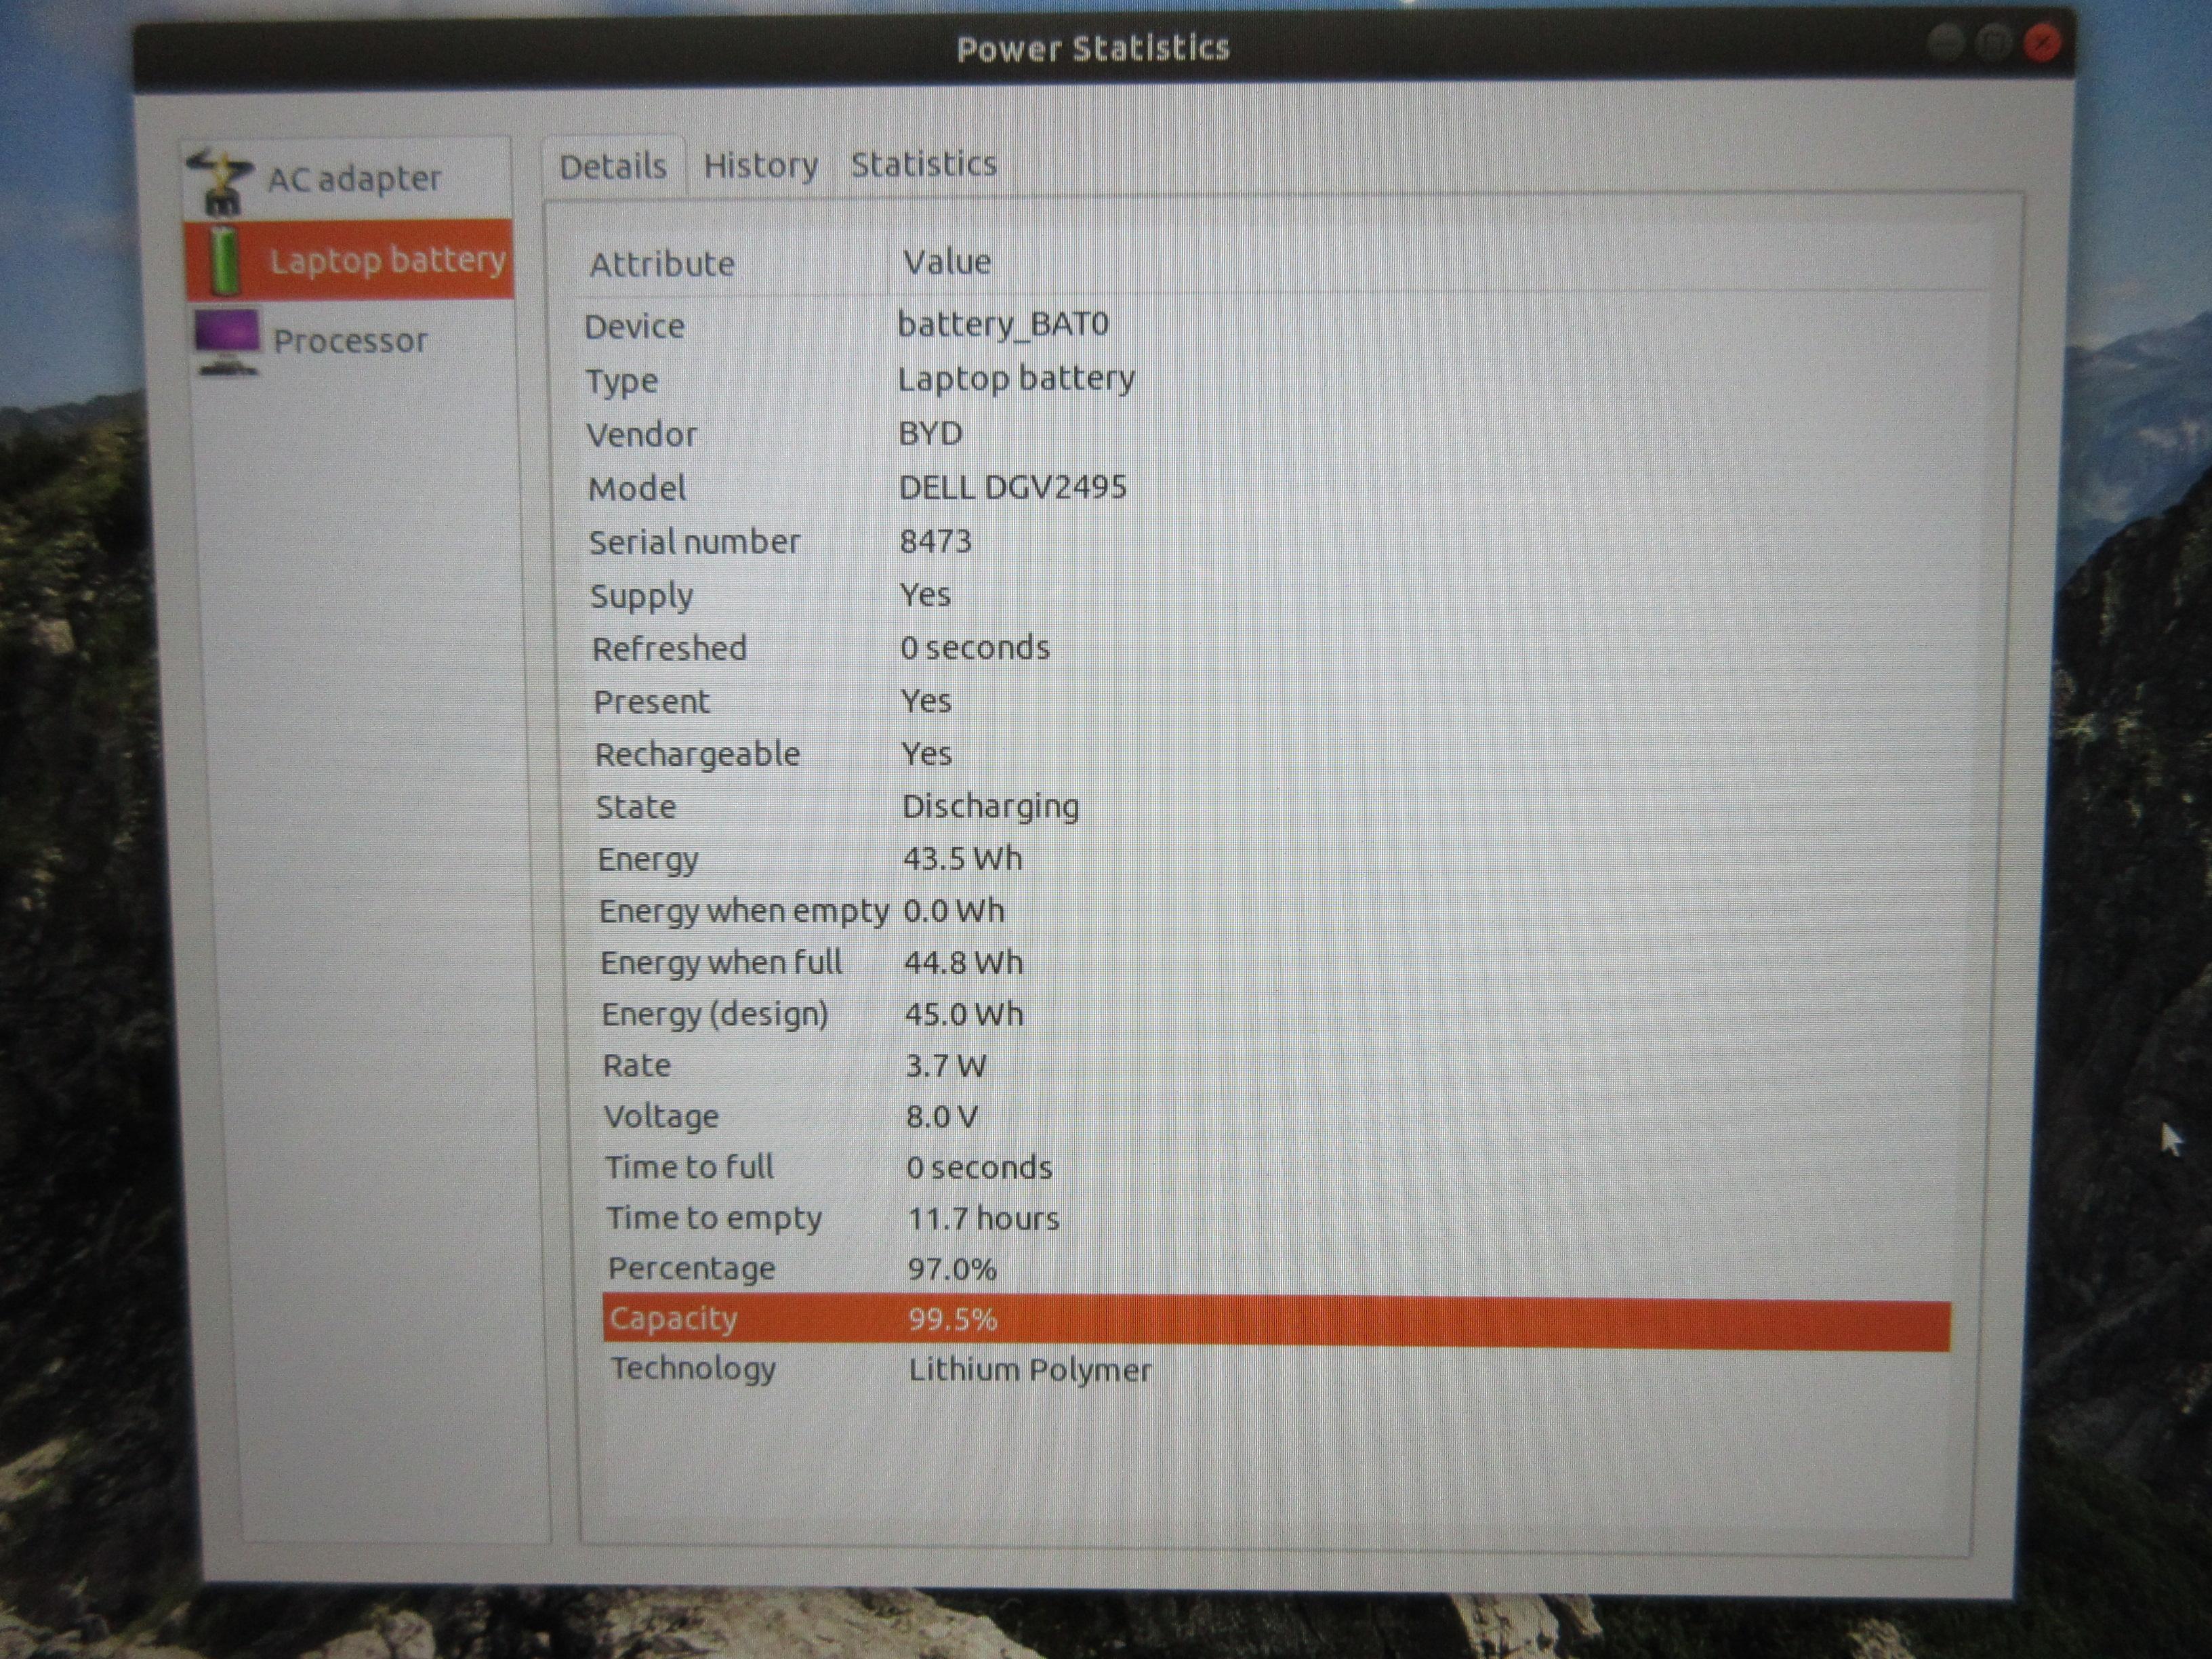Select the purple Processor monitor icon
Viewport: 2212px width, 1659px height.
pyautogui.click(x=228, y=342)
